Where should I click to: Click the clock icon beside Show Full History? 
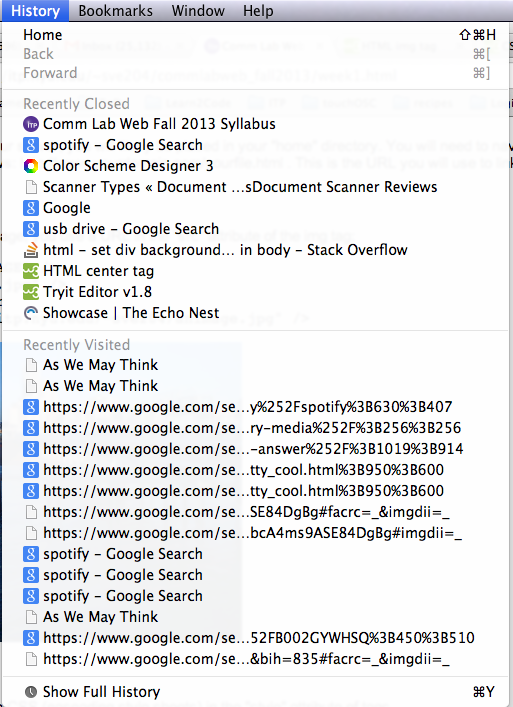pyautogui.click(x=31, y=692)
